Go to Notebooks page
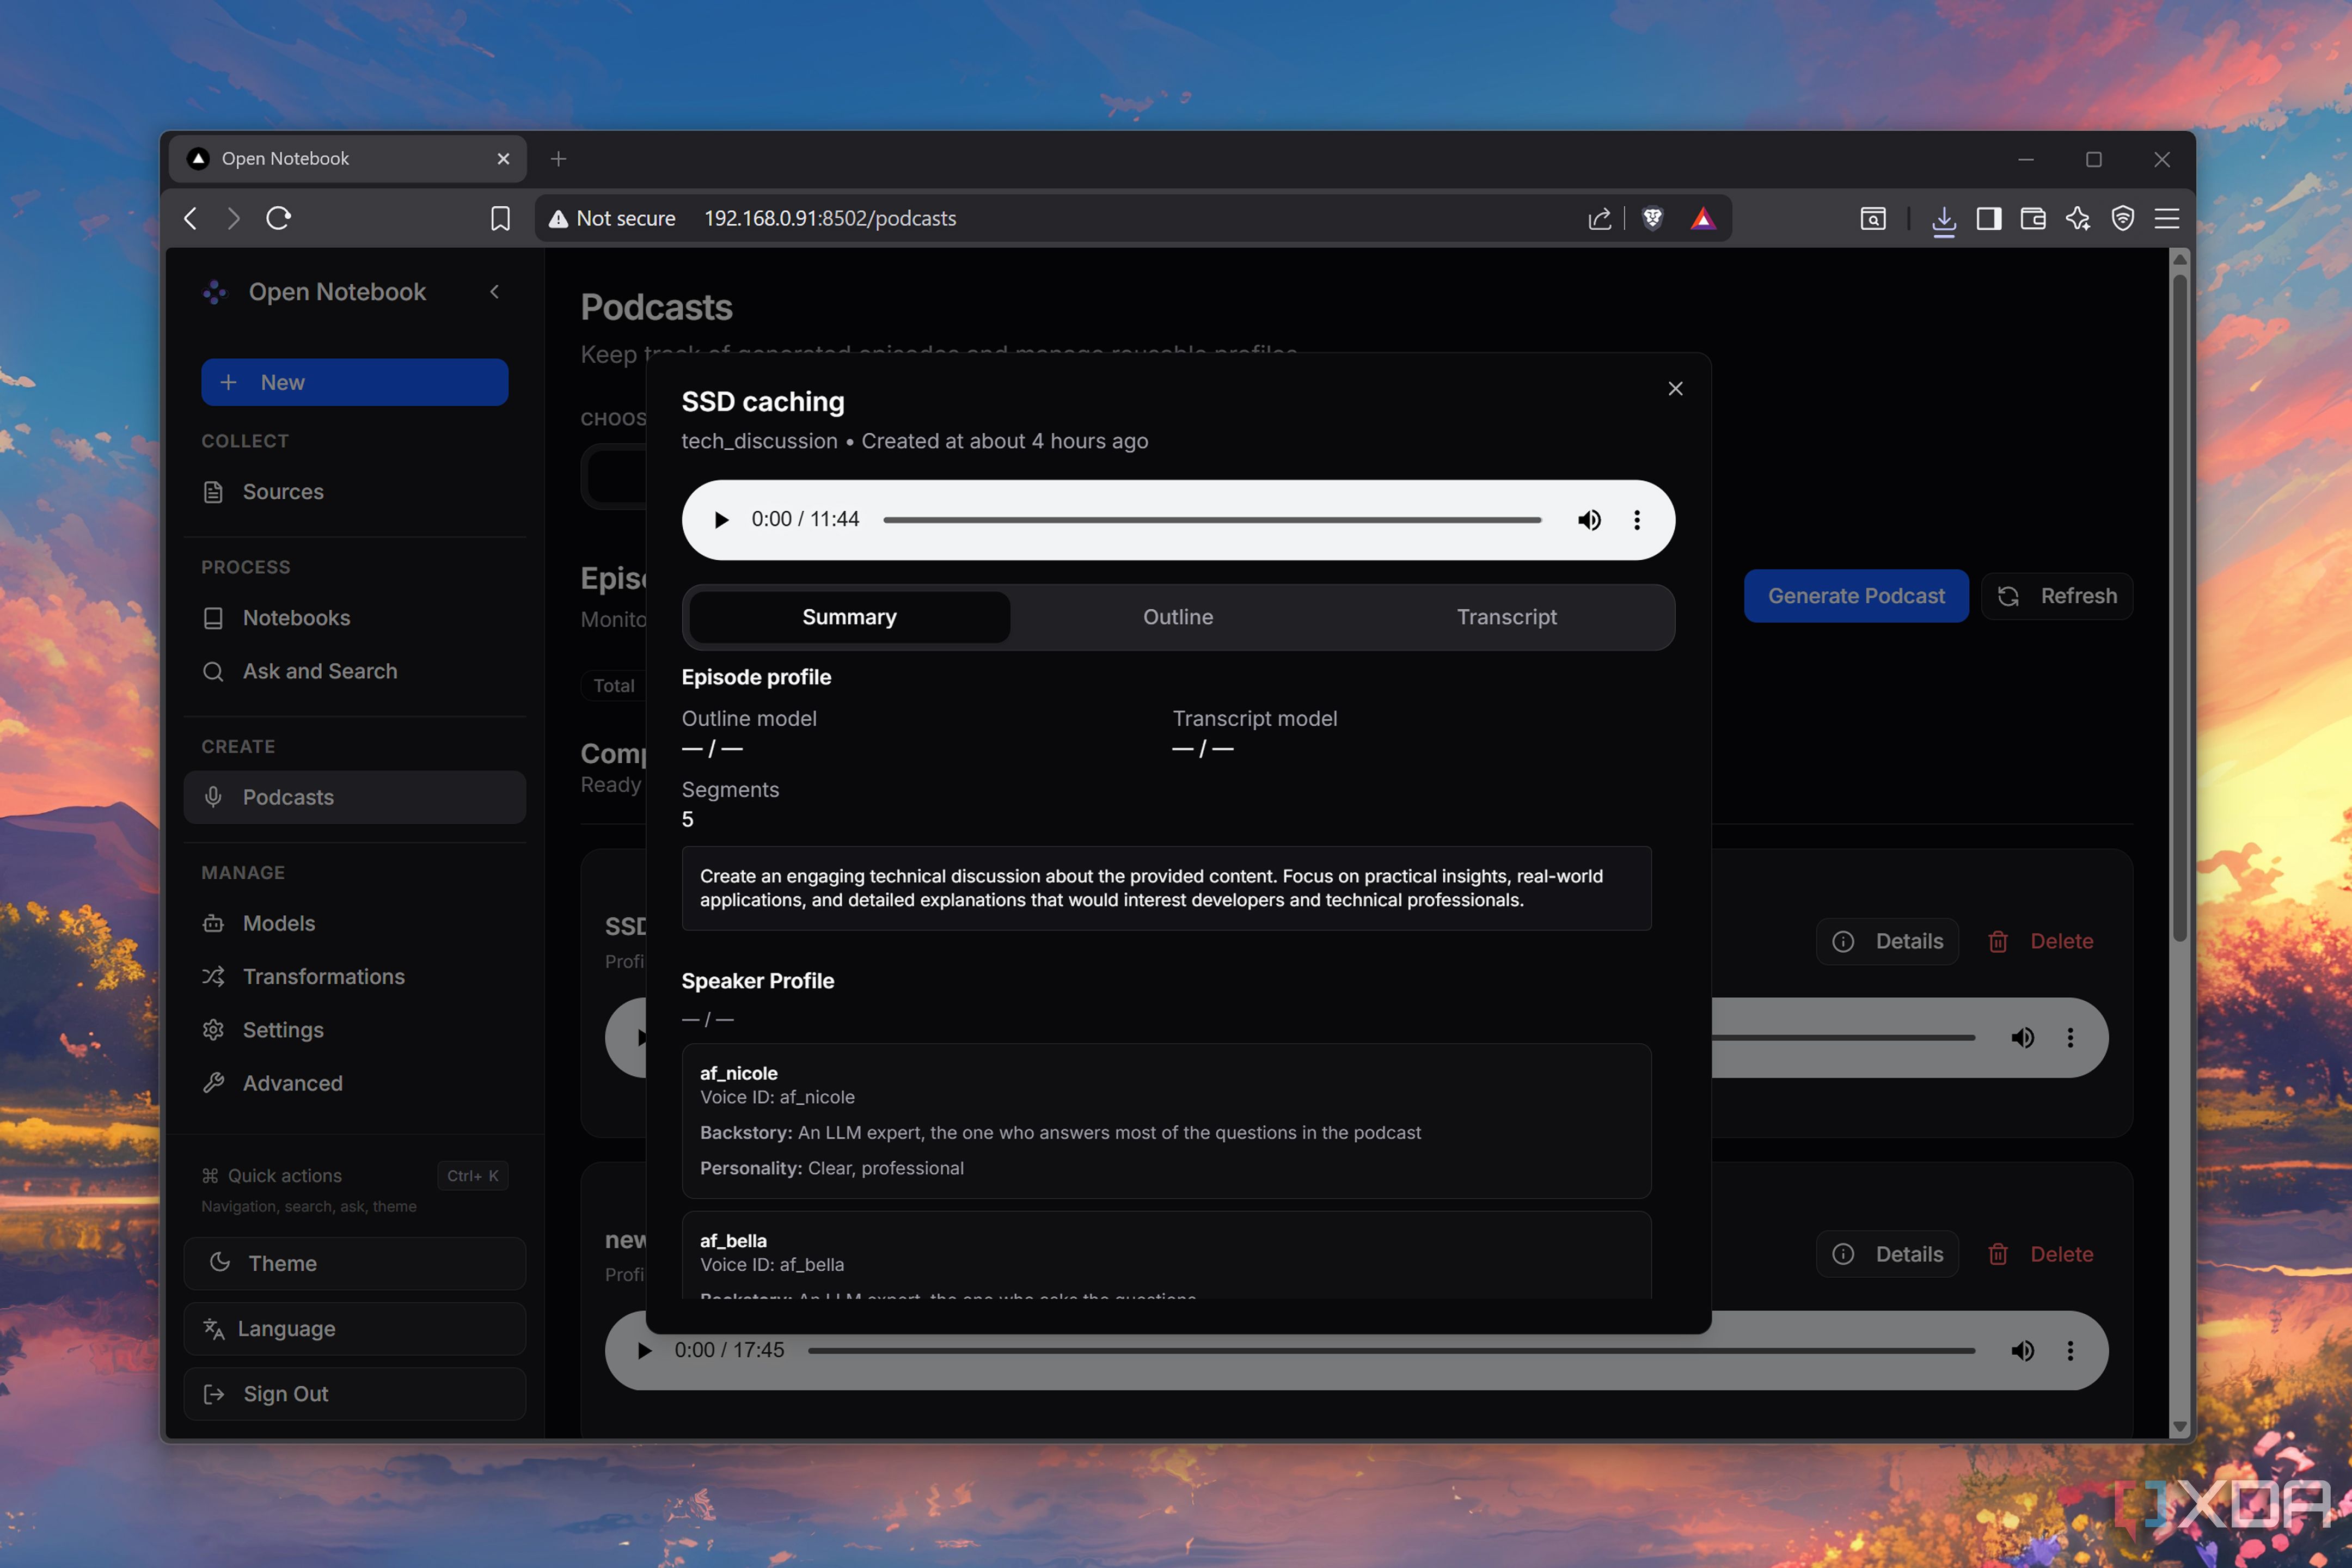 click(355, 618)
